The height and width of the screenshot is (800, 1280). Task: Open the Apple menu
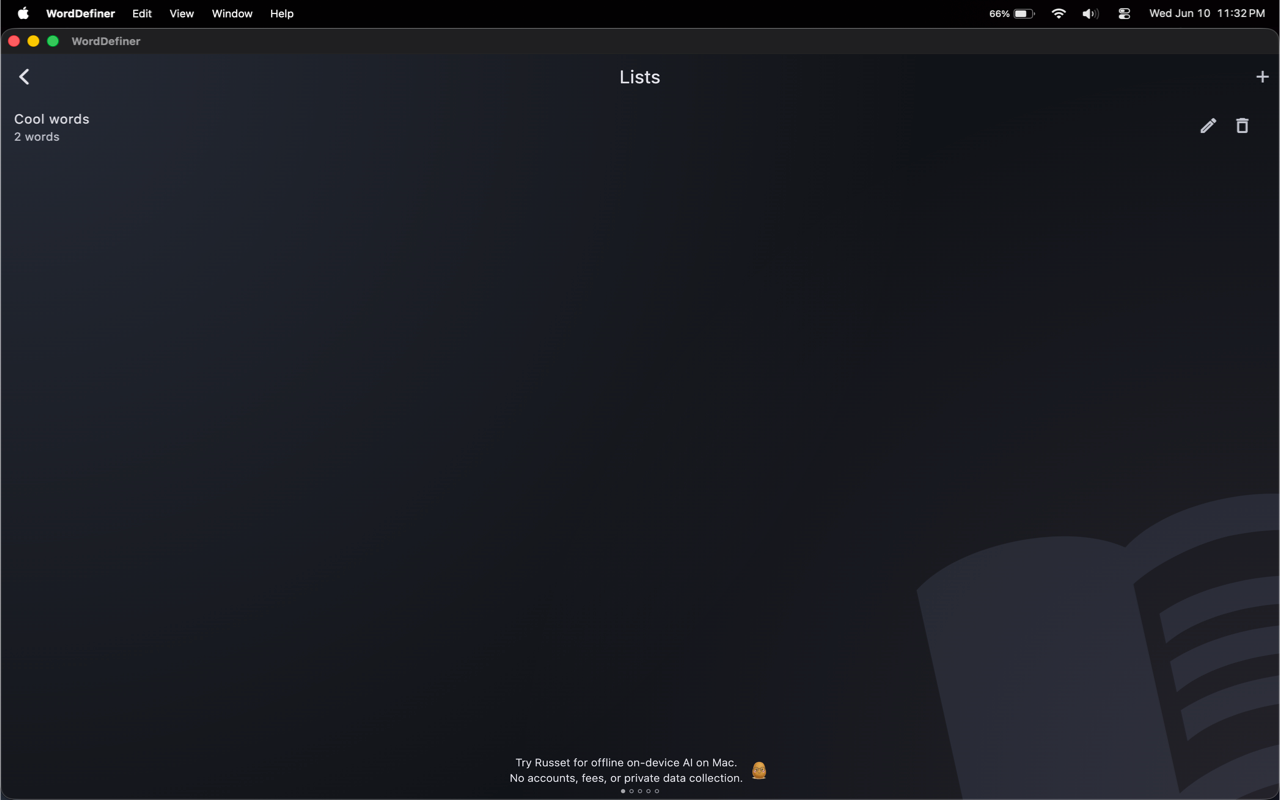pos(23,13)
